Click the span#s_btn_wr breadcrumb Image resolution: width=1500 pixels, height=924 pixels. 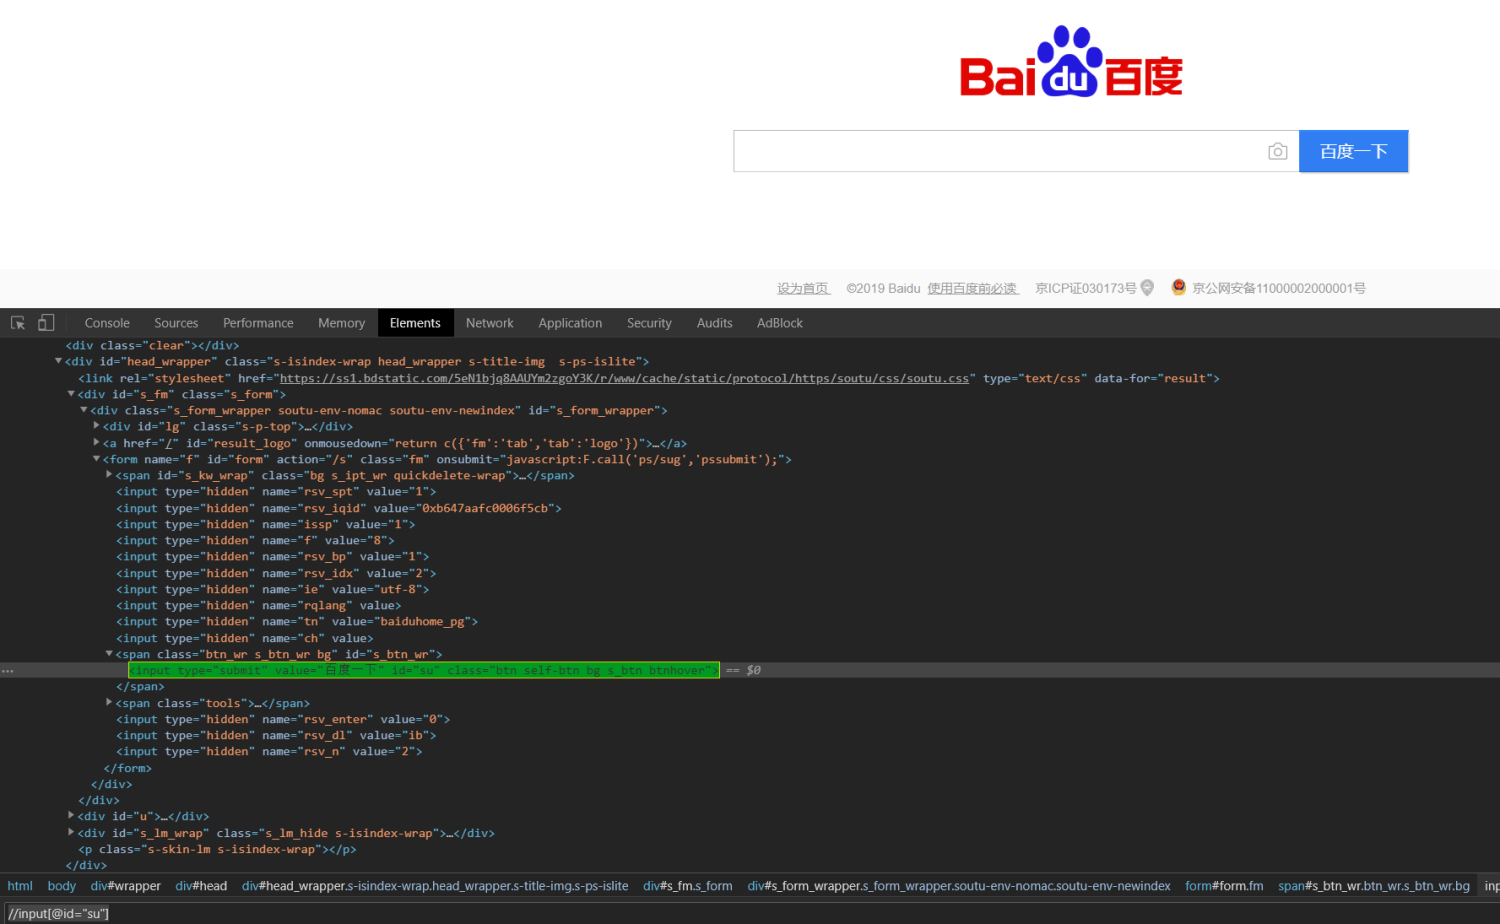[1374, 886]
